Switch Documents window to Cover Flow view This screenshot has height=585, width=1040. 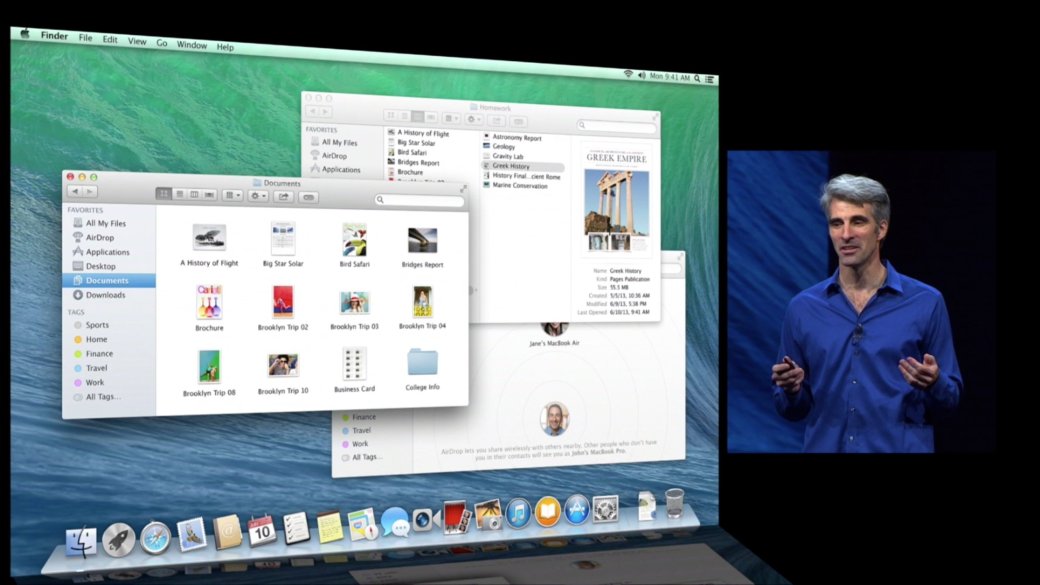210,195
